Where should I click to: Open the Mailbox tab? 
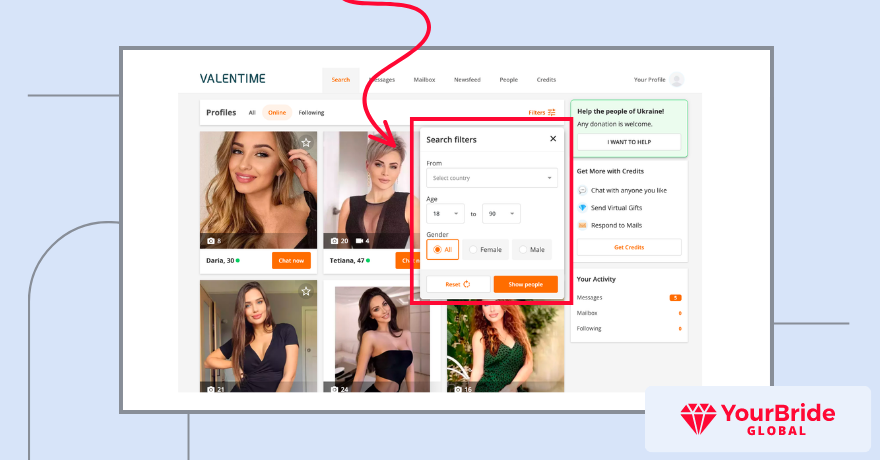tap(424, 80)
